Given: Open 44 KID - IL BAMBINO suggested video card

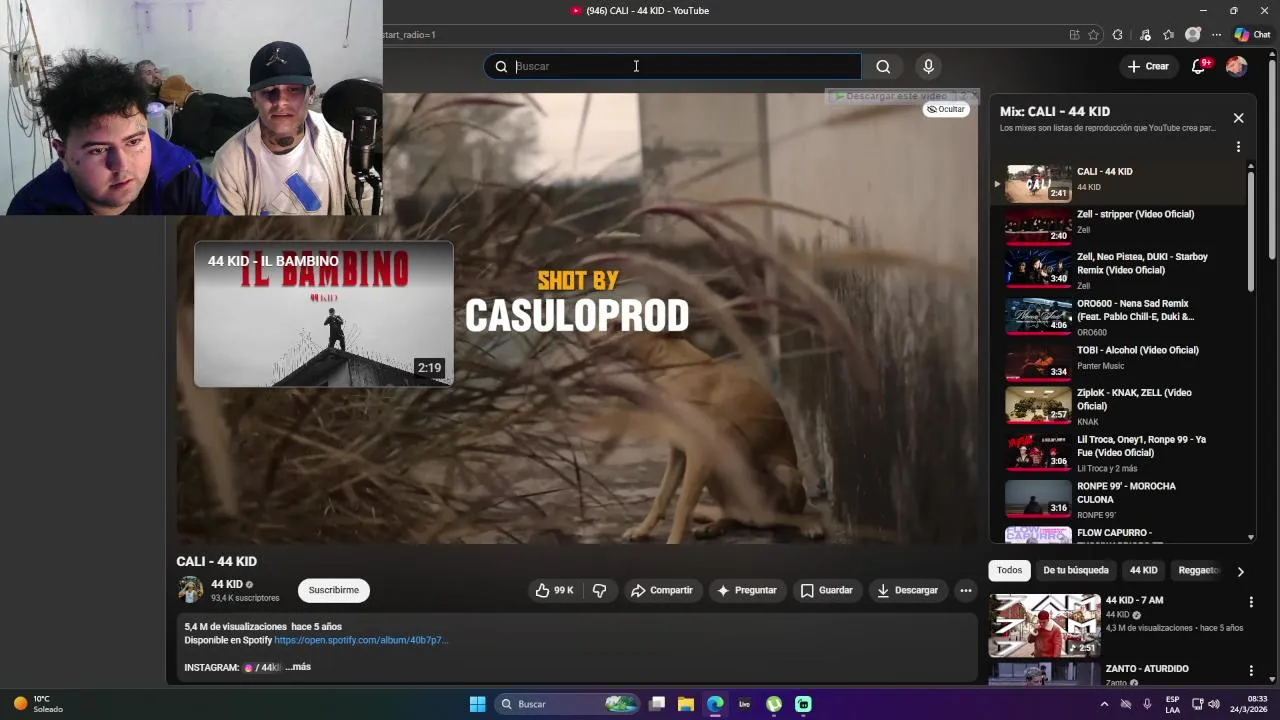Looking at the screenshot, I should [323, 314].
